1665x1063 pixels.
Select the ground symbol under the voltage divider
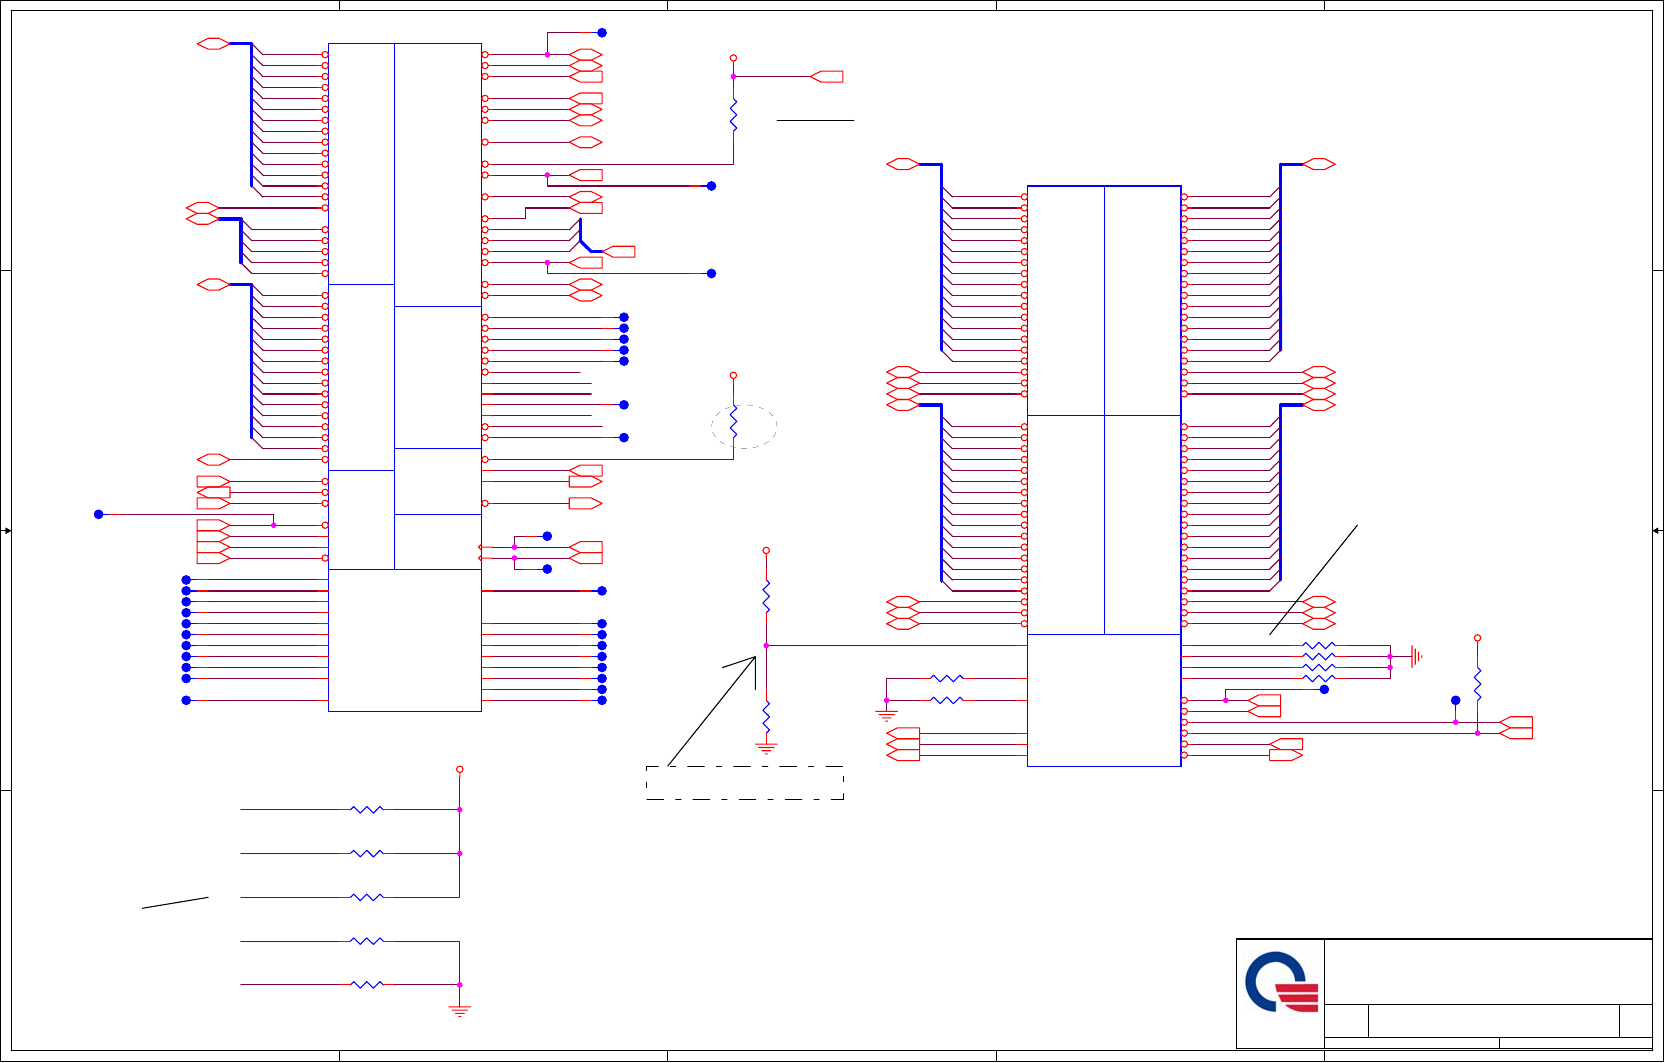(767, 747)
